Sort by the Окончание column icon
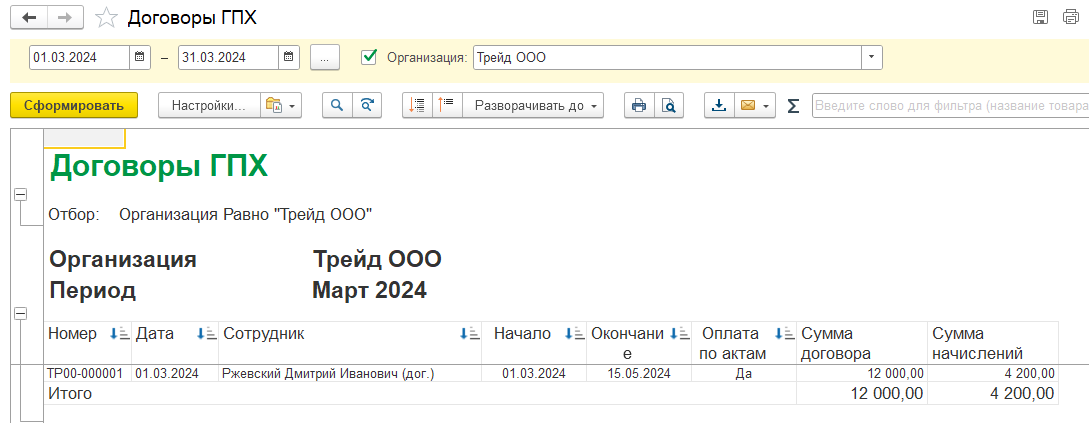The width and height of the screenshot is (1089, 423). [x=679, y=334]
